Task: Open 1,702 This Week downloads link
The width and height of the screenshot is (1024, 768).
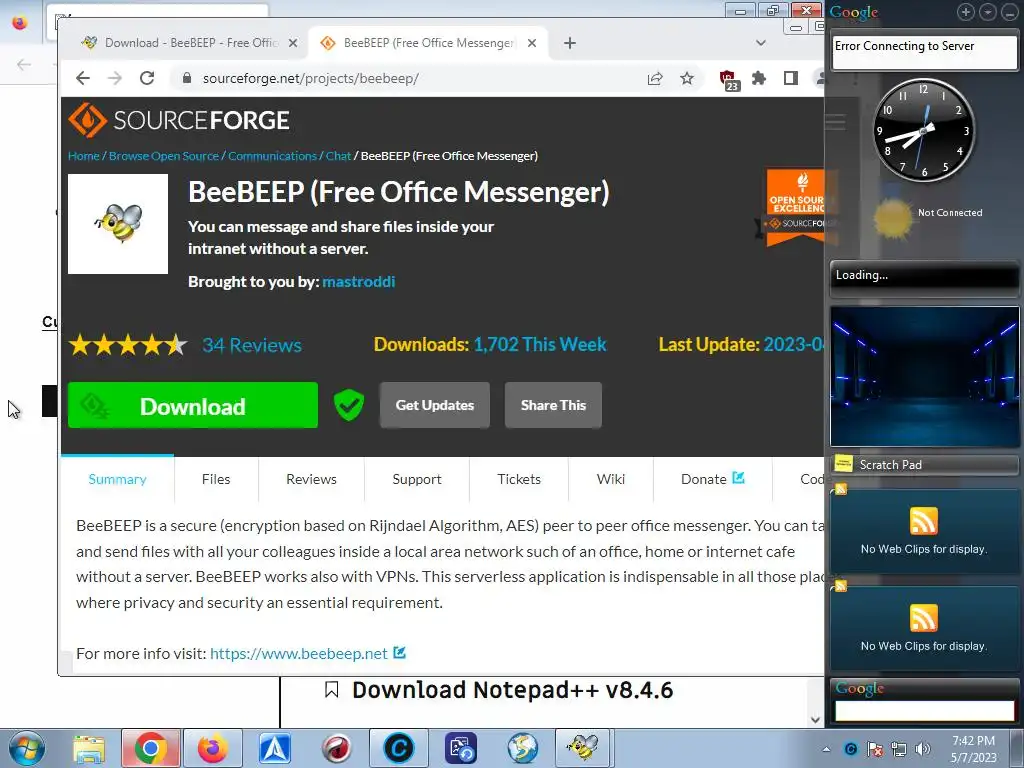Action: (x=540, y=344)
